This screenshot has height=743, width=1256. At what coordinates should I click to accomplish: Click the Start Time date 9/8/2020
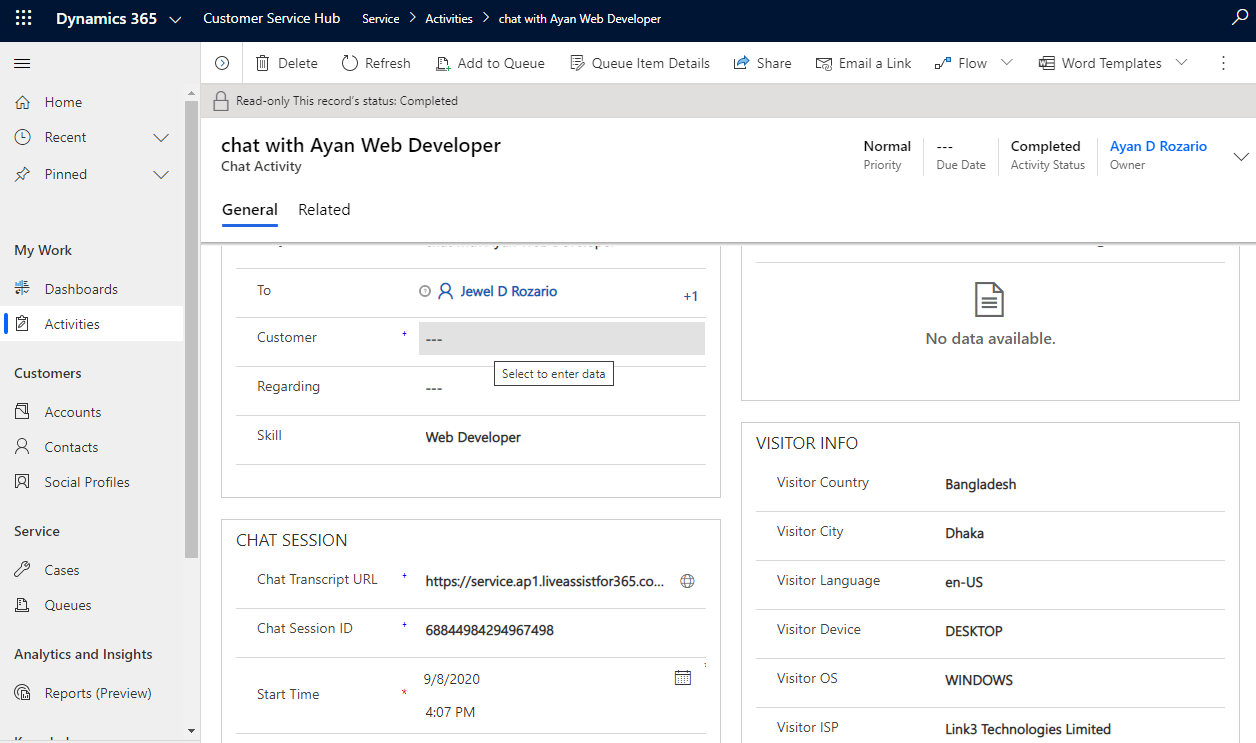[x=452, y=679]
